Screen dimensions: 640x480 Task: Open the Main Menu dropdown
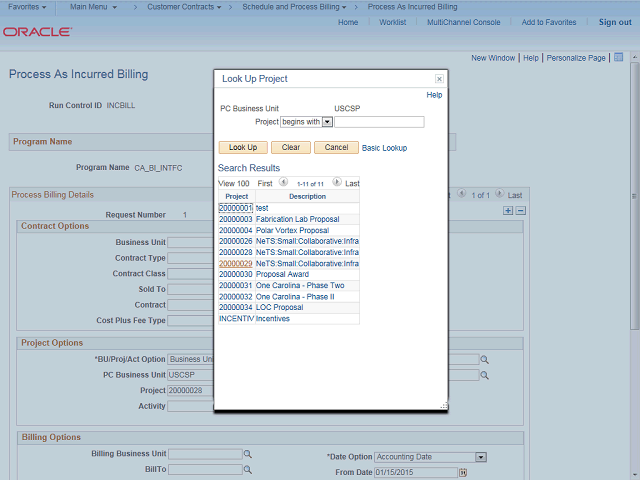[93, 7]
